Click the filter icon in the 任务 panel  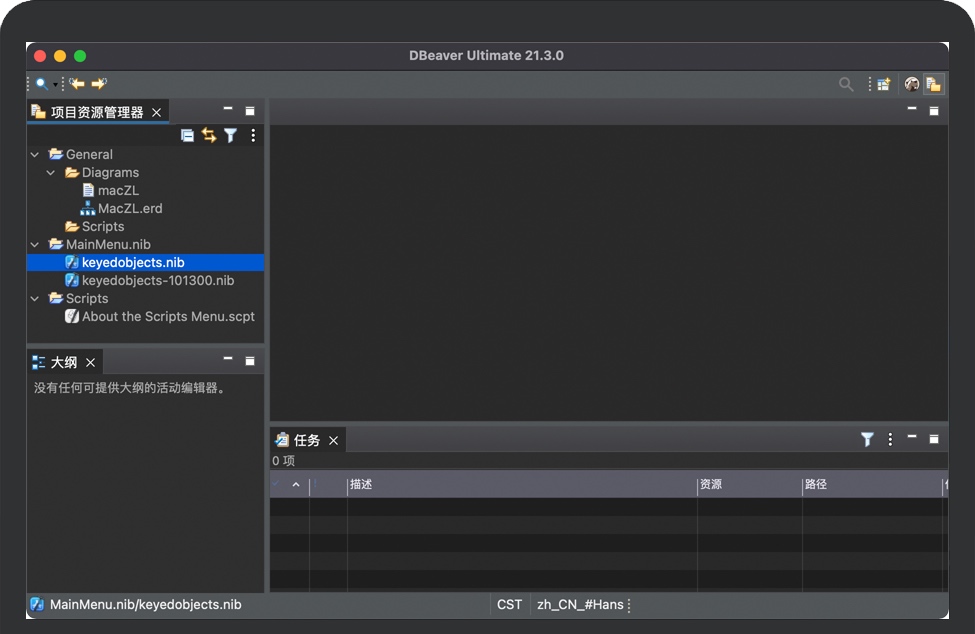click(x=867, y=439)
